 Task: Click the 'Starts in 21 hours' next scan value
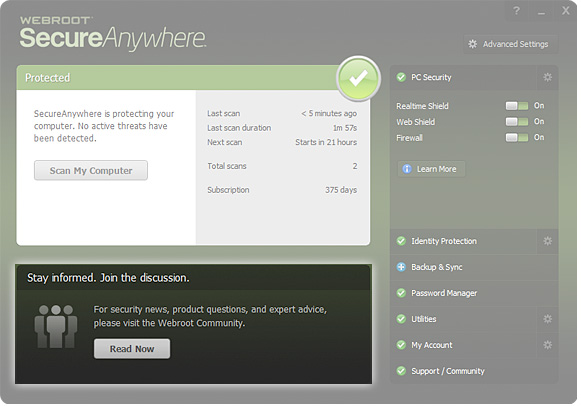(326, 142)
